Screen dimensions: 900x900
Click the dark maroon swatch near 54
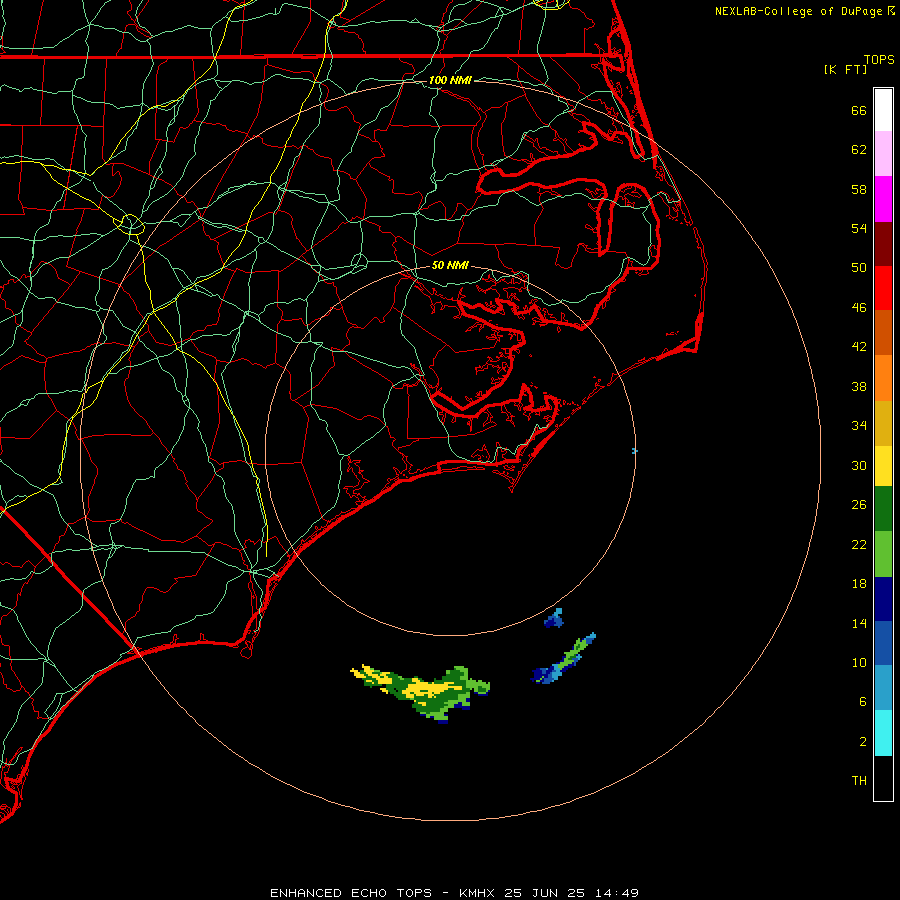pyautogui.click(x=883, y=243)
